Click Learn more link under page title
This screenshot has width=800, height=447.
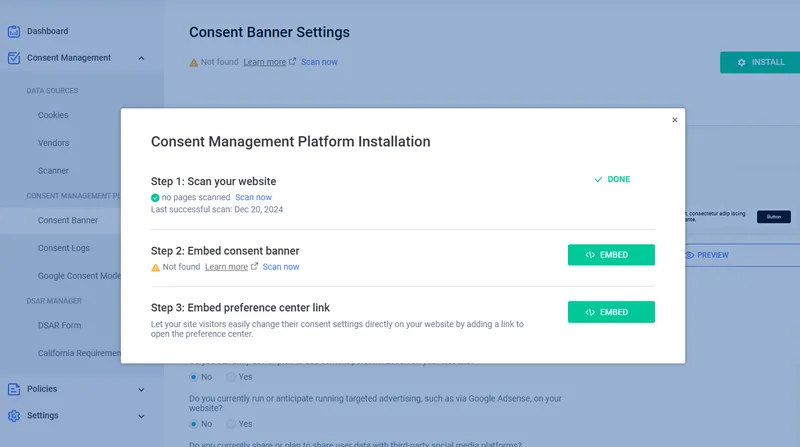point(264,62)
